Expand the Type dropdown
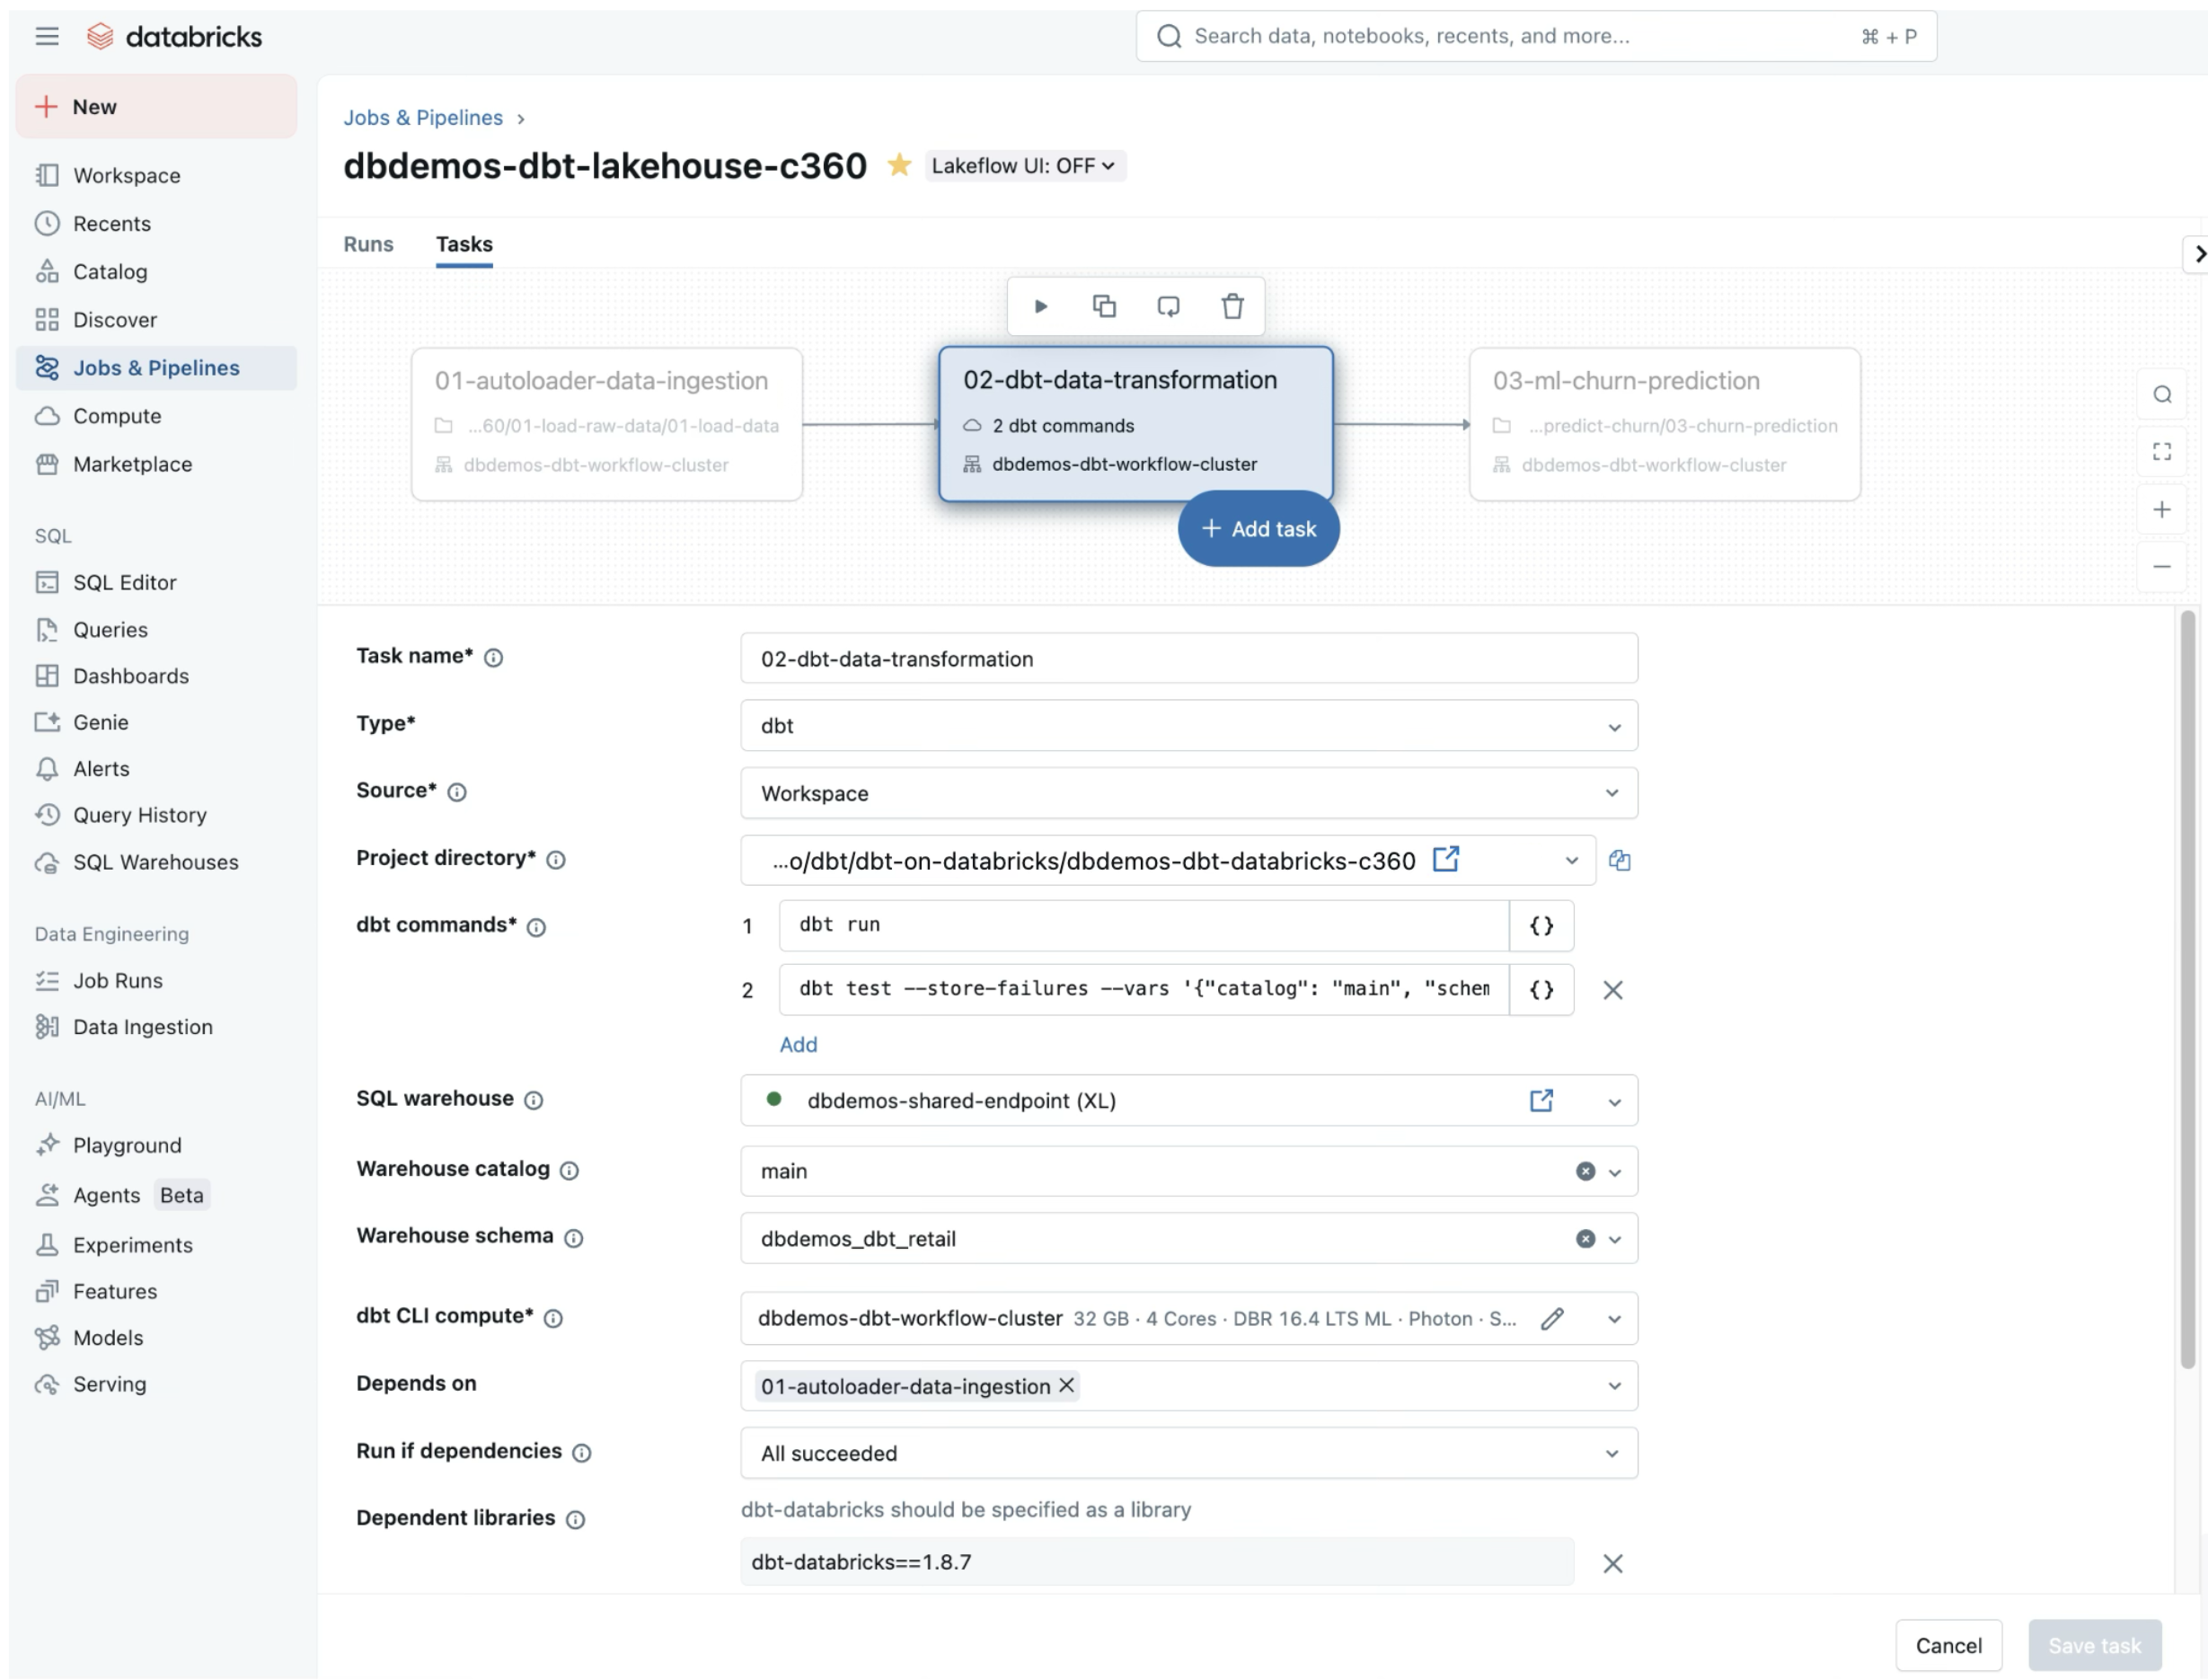2208x1680 pixels. (1188, 726)
